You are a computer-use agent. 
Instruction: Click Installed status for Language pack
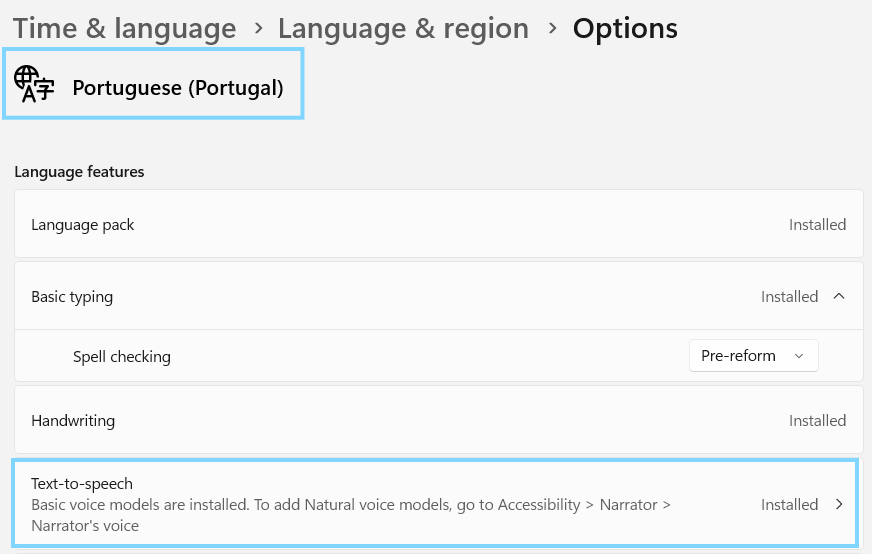817,225
